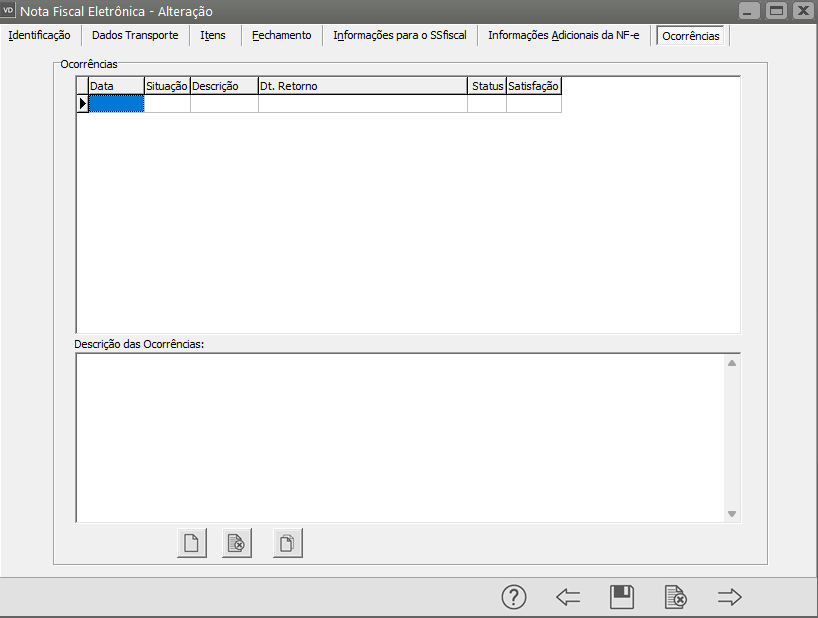Click the Dt. Retorno column header
The image size is (818, 618).
coord(362,86)
